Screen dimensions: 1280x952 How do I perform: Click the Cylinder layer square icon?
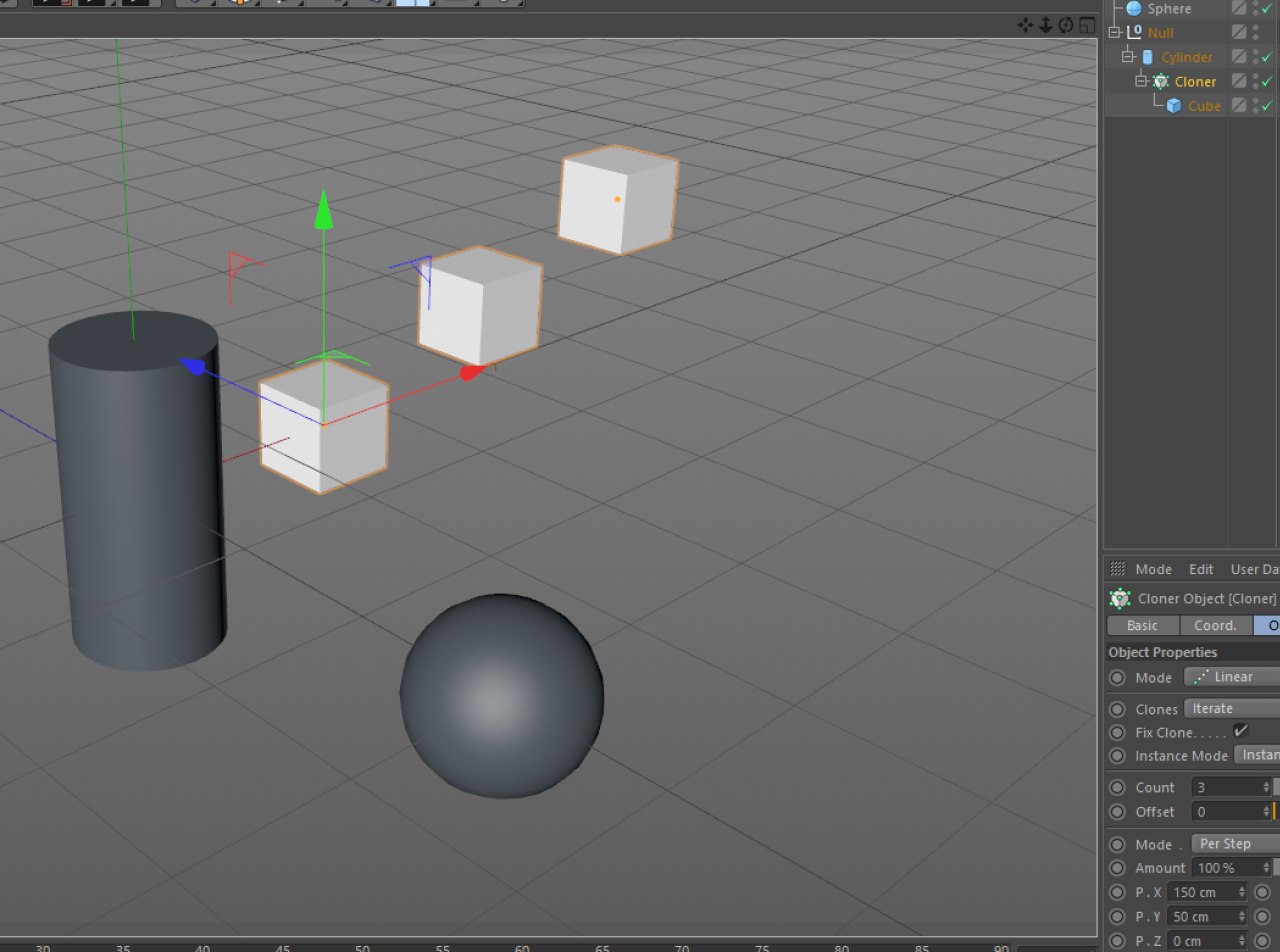tap(1239, 57)
